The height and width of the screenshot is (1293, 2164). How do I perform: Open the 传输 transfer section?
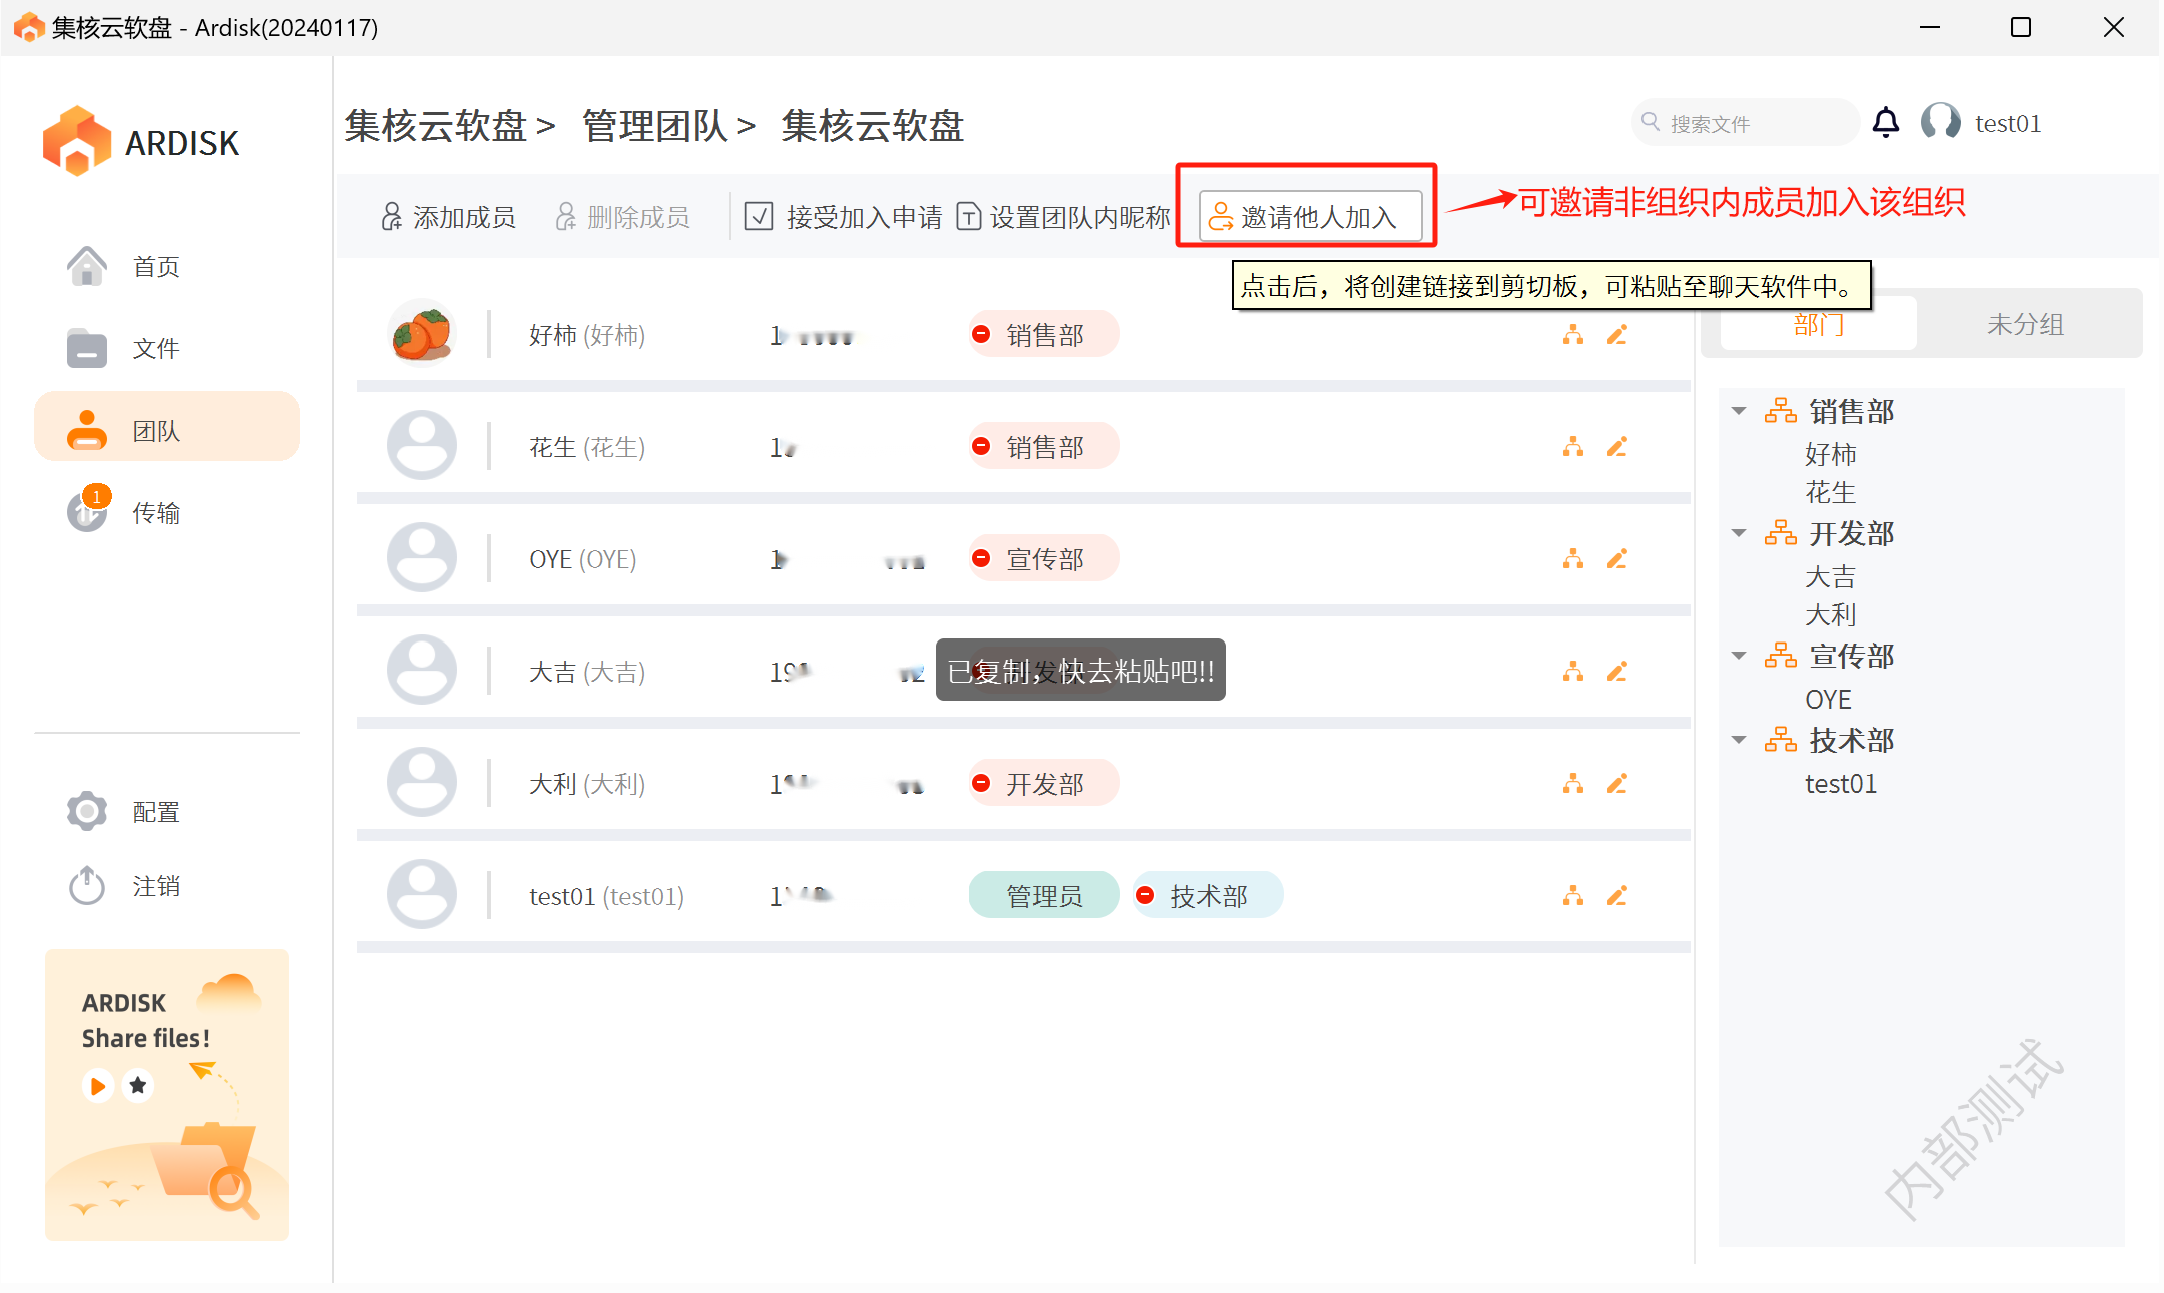155,513
